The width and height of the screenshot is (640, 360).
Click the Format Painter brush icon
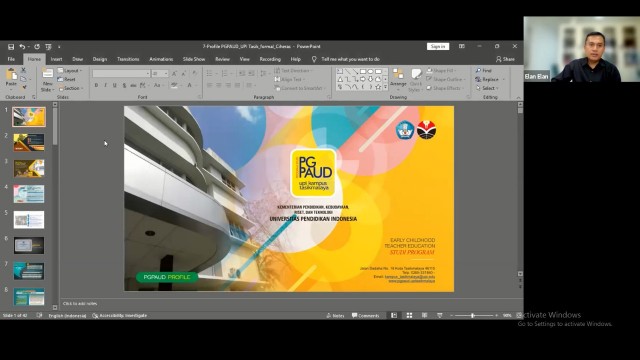click(24, 87)
